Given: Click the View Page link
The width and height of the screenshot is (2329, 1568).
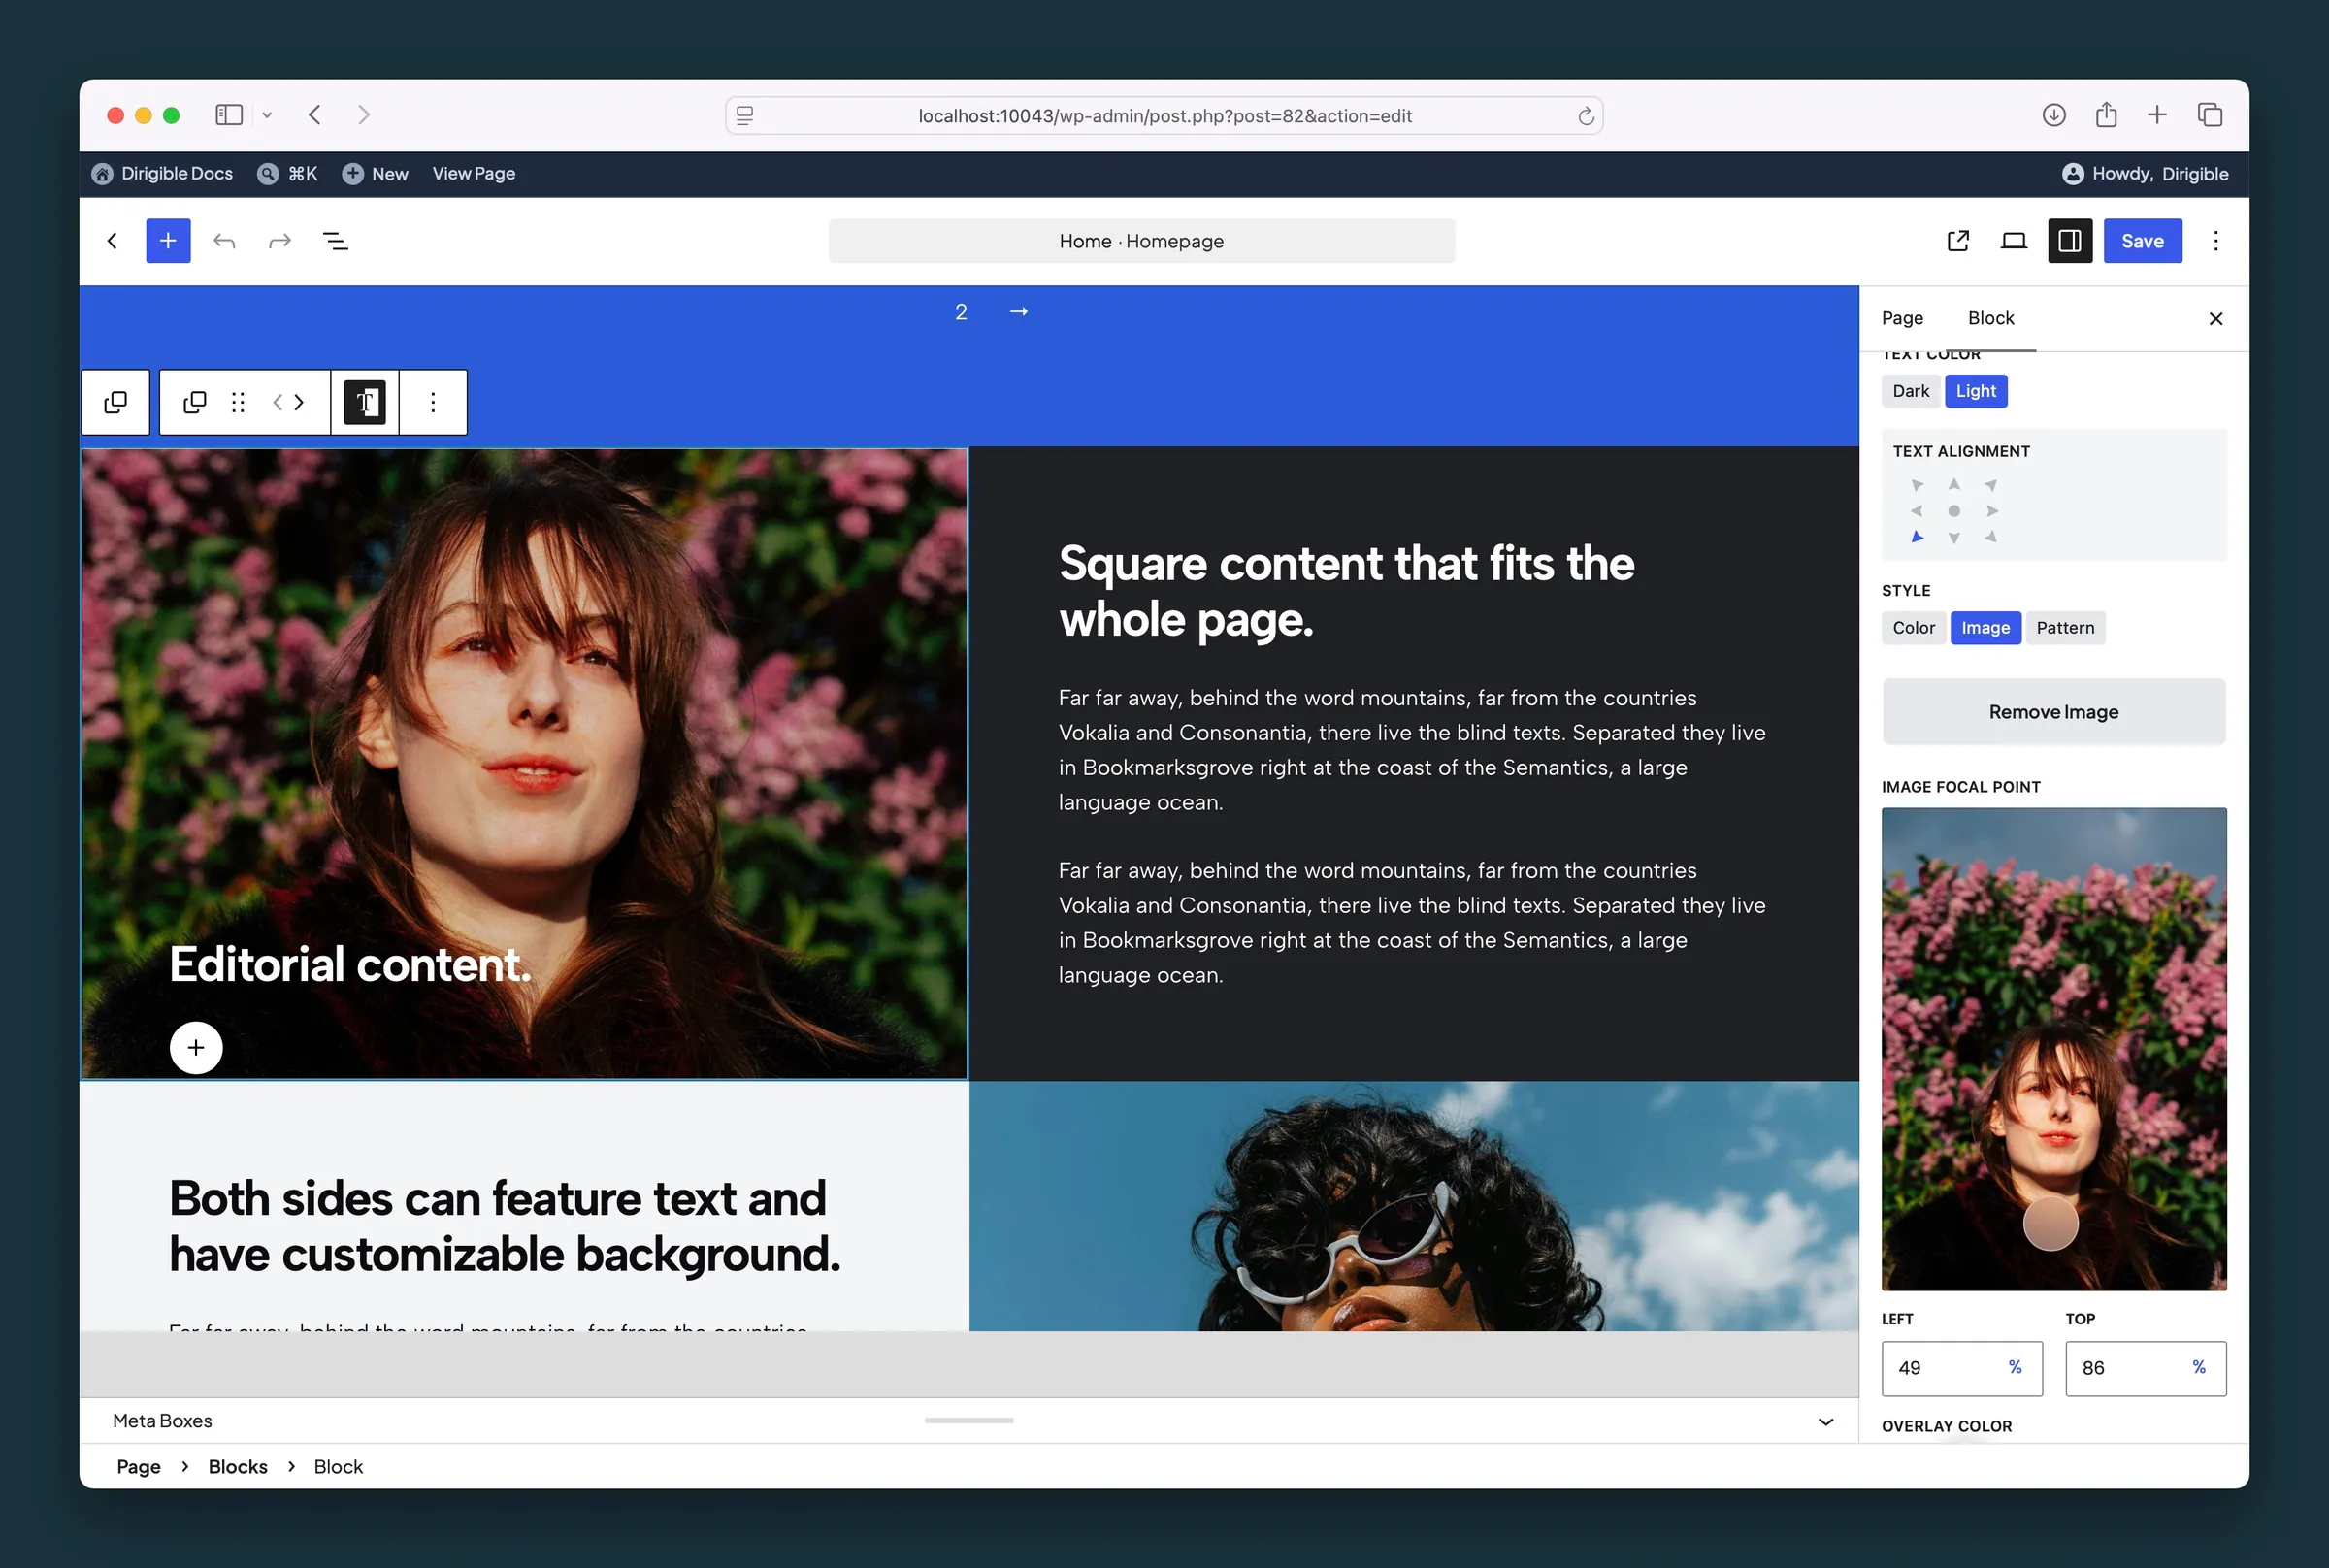Looking at the screenshot, I should [474, 174].
